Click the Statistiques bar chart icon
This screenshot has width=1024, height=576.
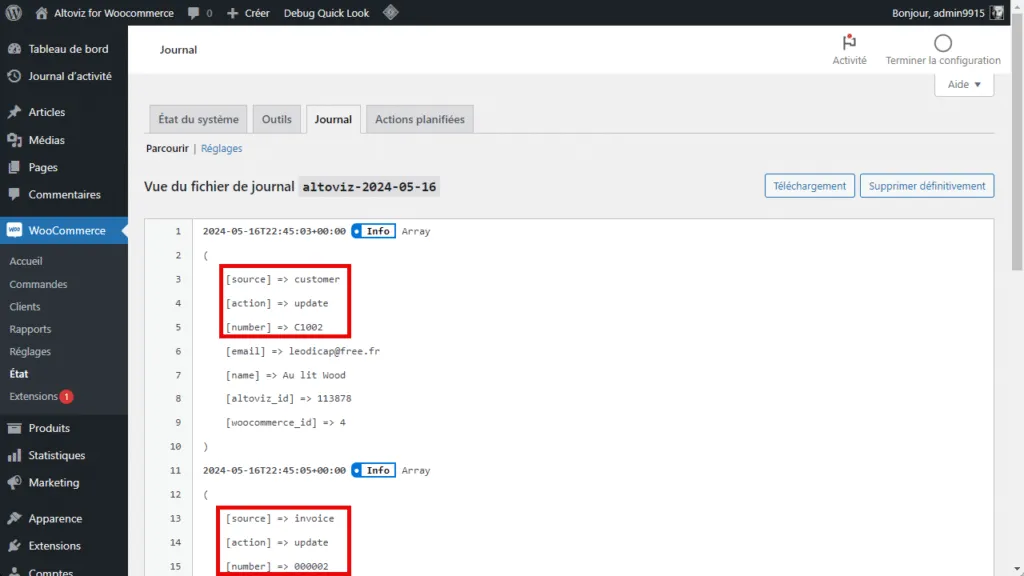pyautogui.click(x=14, y=455)
